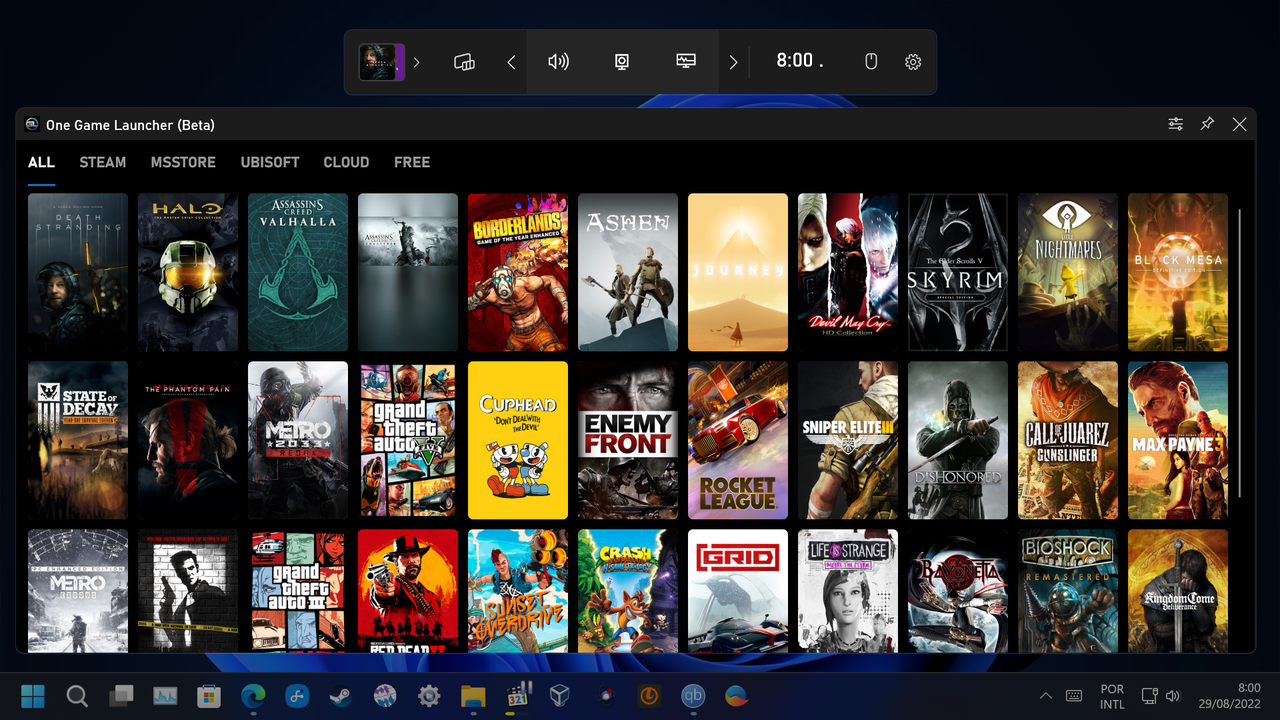This screenshot has width=1280, height=720.
Task: Launch Death Stranding from library grid
Action: (78, 272)
